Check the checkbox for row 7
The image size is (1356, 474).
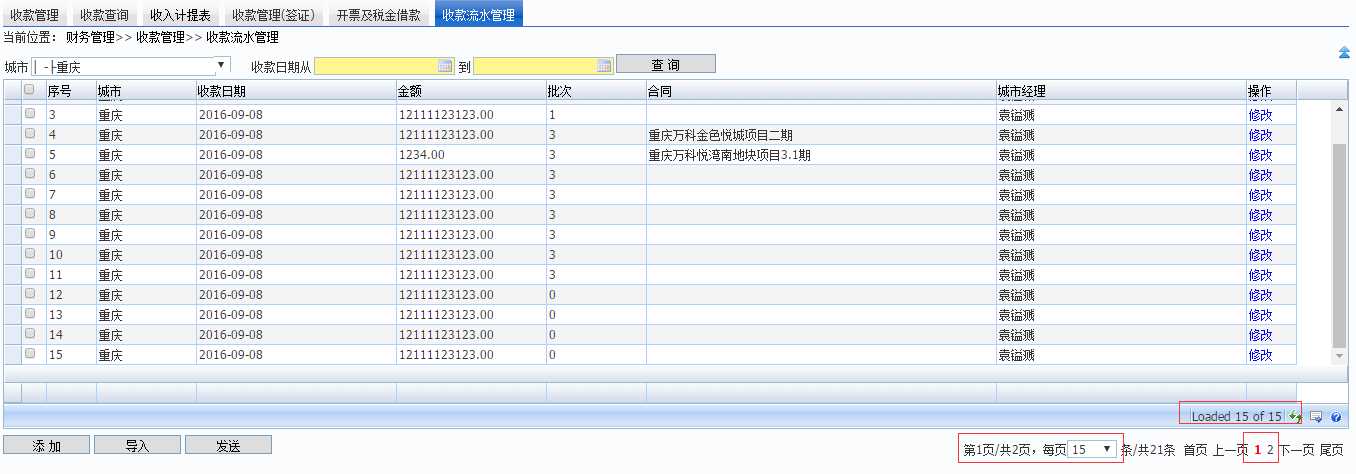pyautogui.click(x=30, y=193)
